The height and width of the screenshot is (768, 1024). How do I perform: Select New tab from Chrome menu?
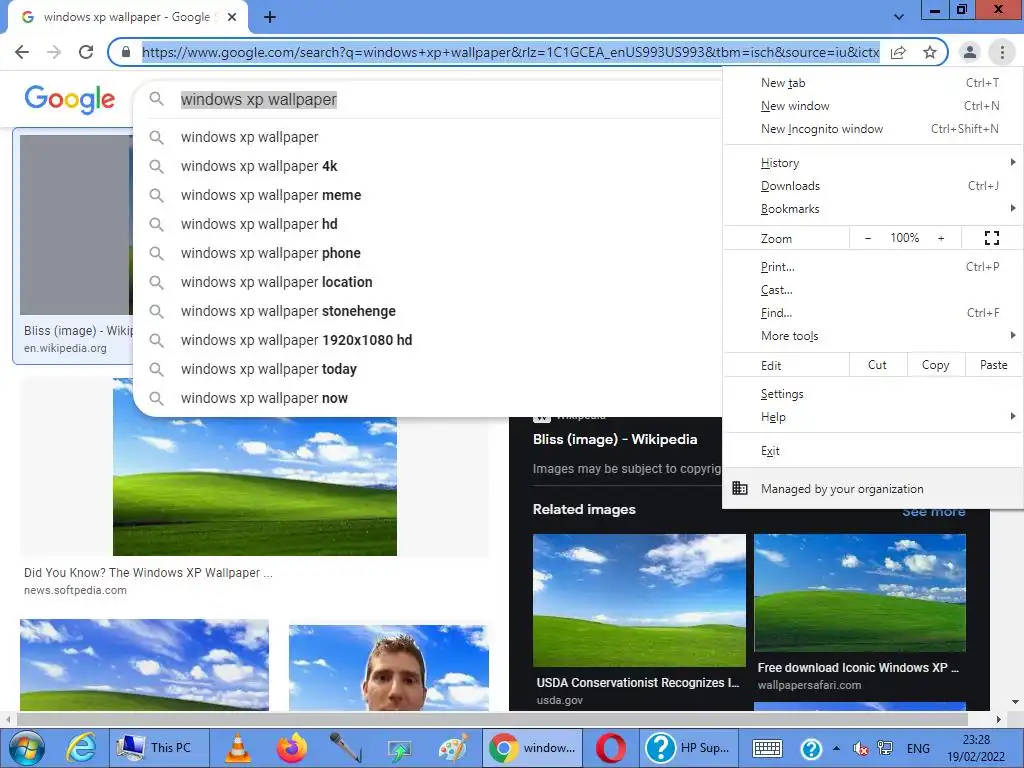pyautogui.click(x=872, y=83)
